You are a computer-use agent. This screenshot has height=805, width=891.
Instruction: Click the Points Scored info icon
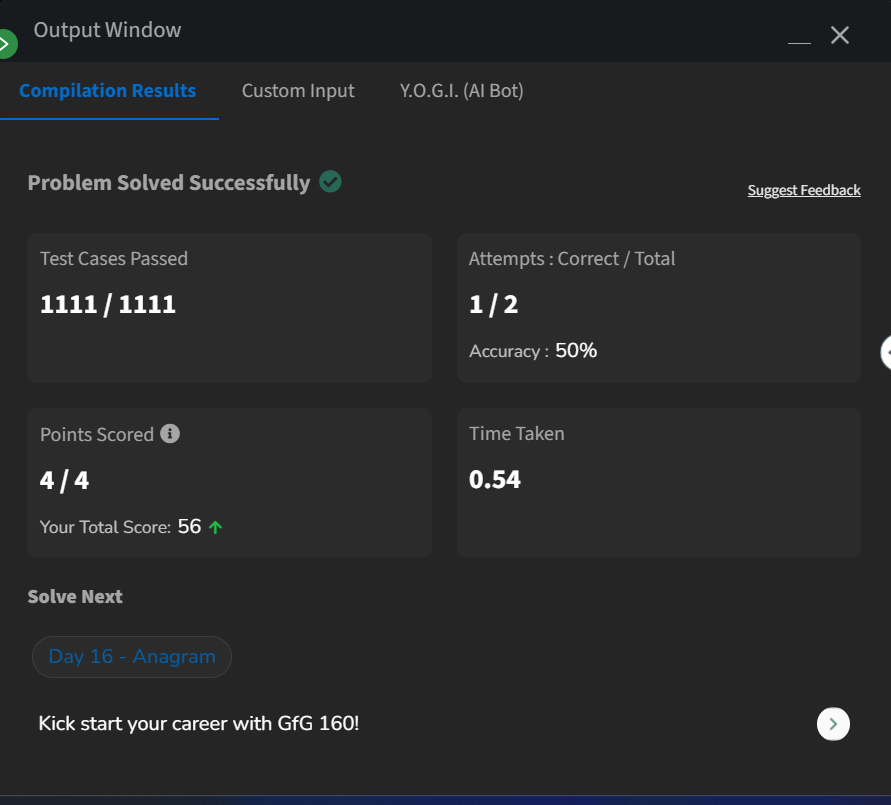[170, 434]
